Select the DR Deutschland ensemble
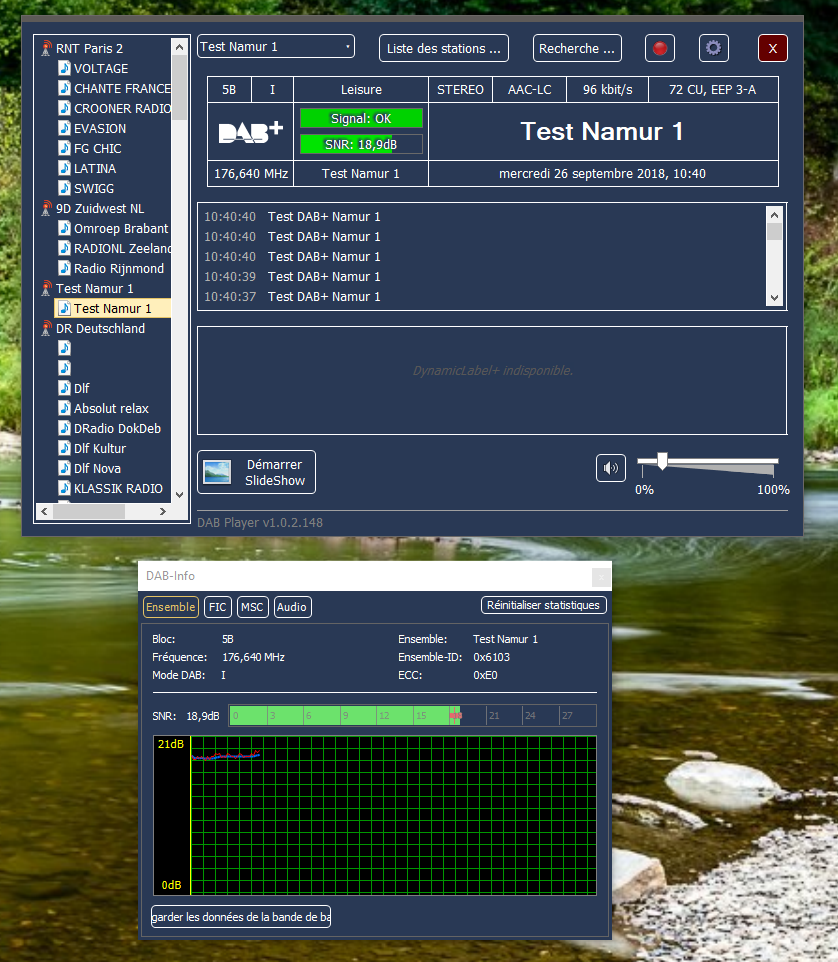 coord(101,328)
